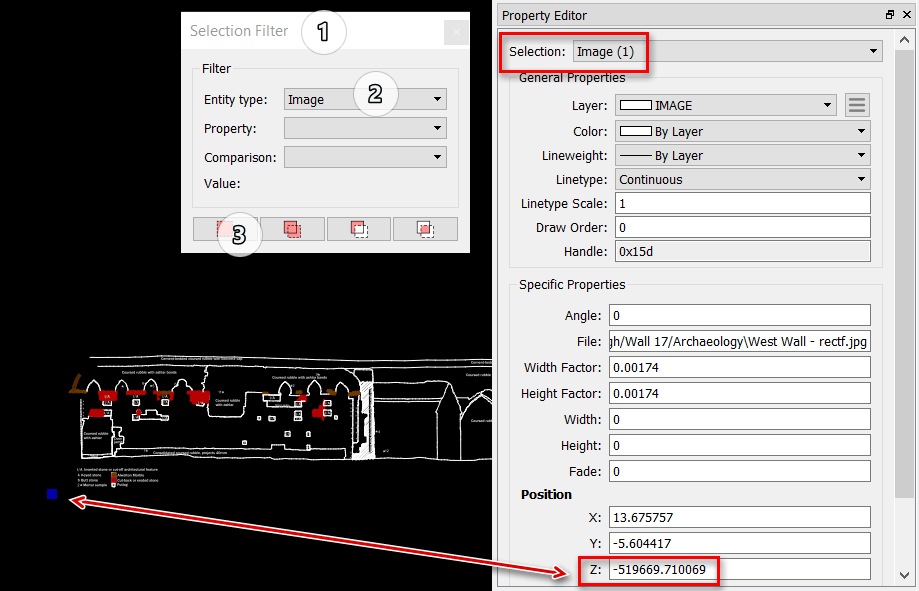Viewport: 919px width, 591px height.
Task: Click the subtract from selection filter button
Action: (359, 229)
